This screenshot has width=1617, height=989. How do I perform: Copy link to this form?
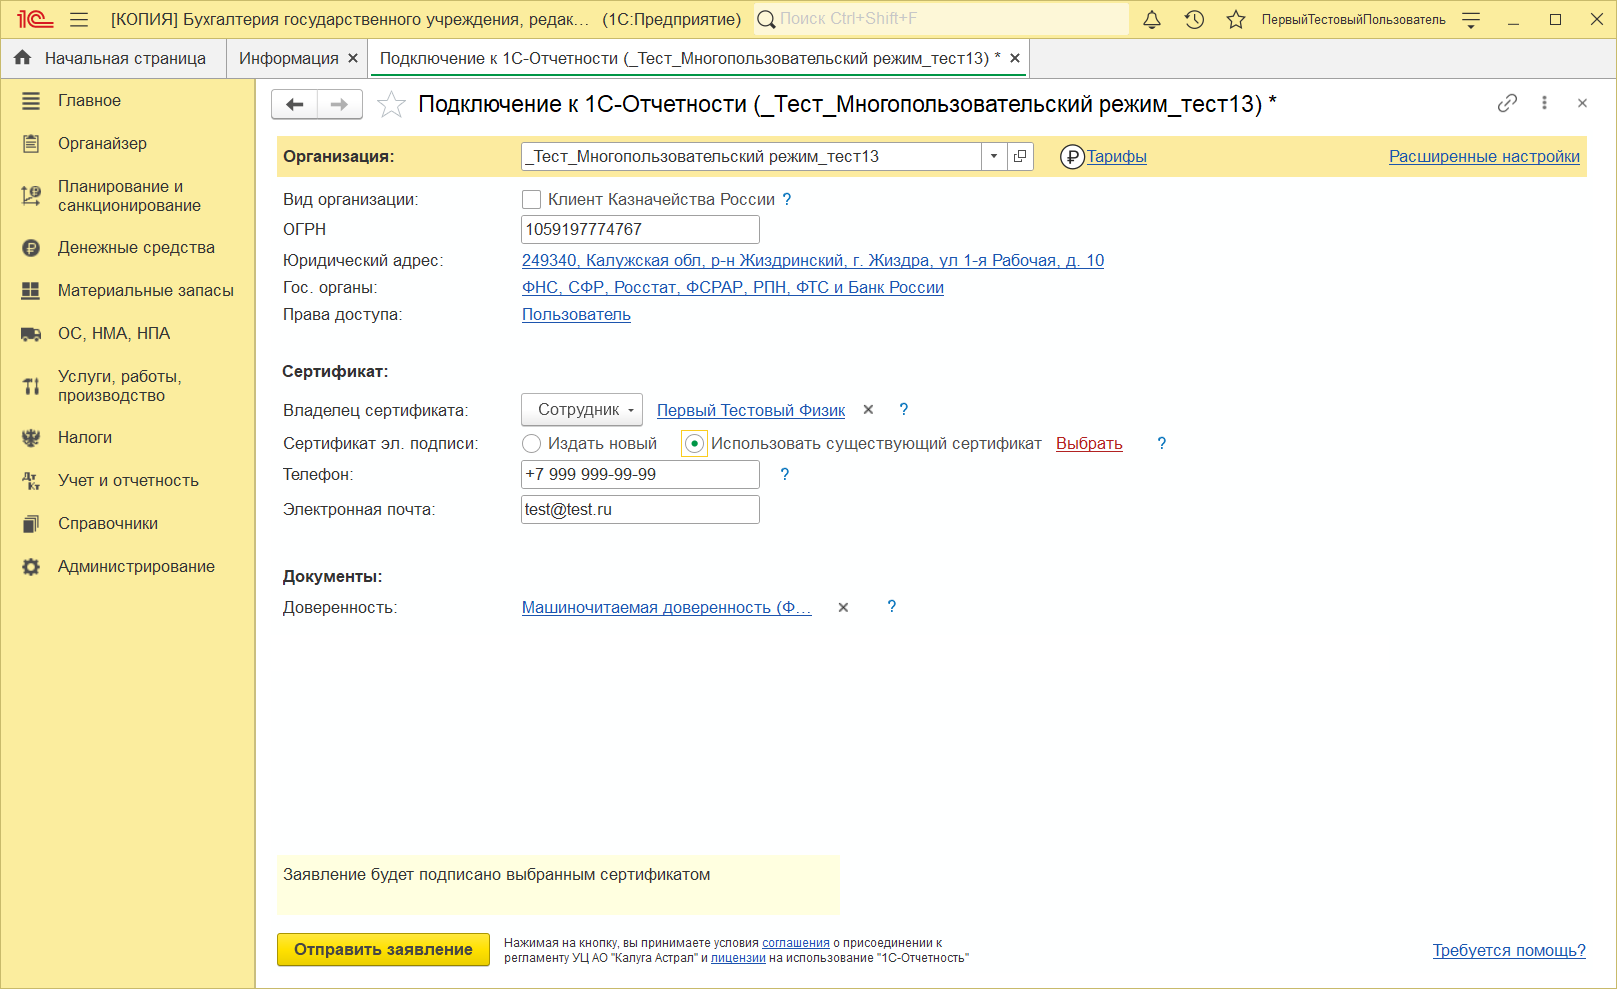1507,103
